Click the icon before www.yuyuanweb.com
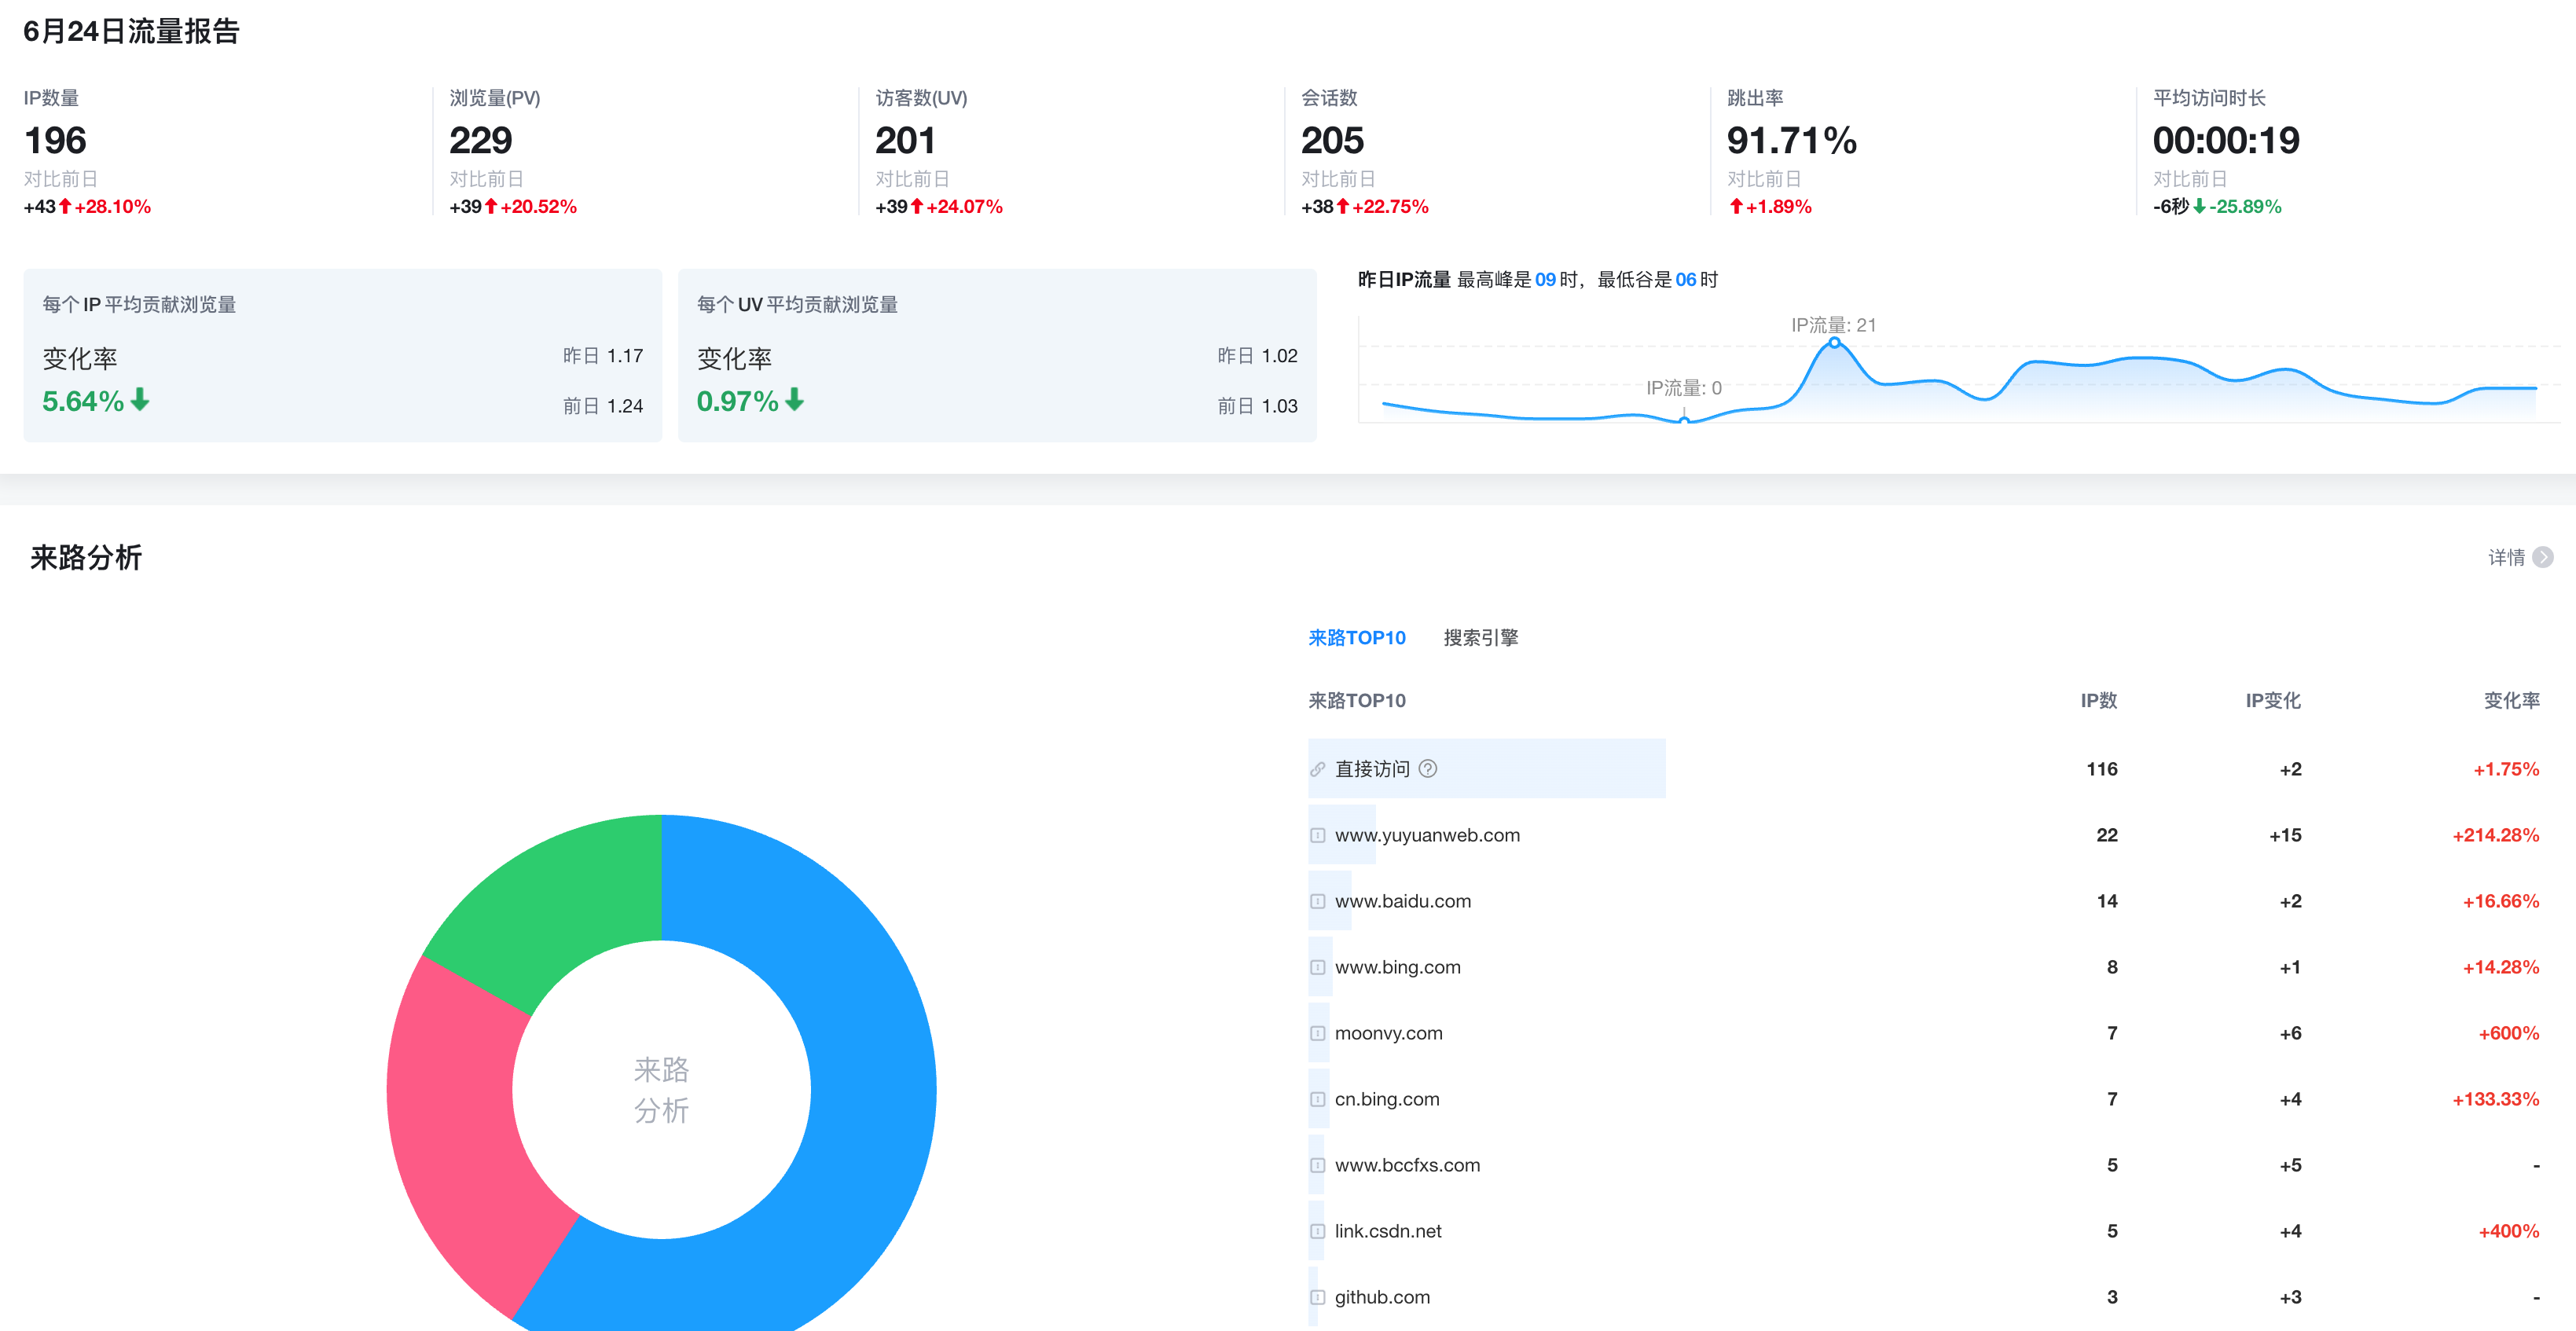Screen dimensions: 2576x1331 pyautogui.click(x=1318, y=835)
